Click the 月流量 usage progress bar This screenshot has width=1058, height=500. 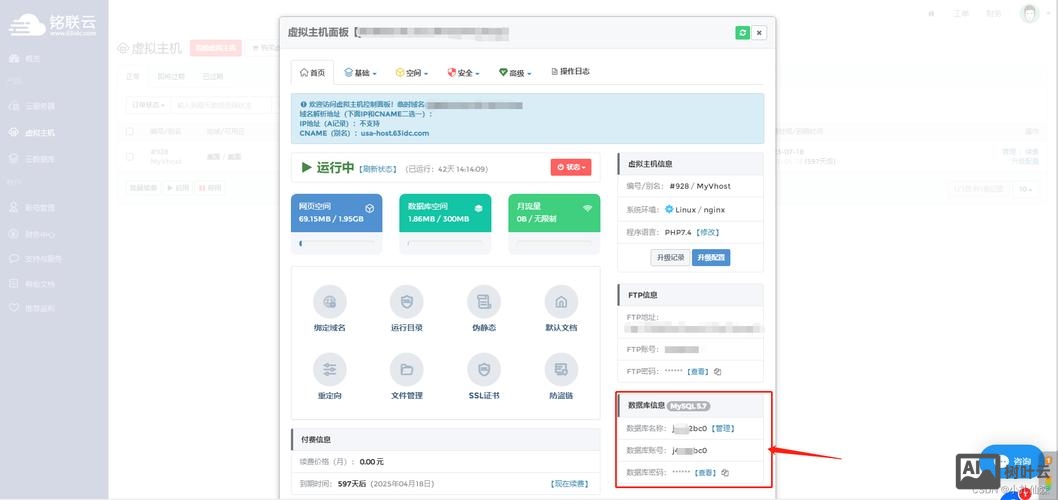tap(553, 243)
